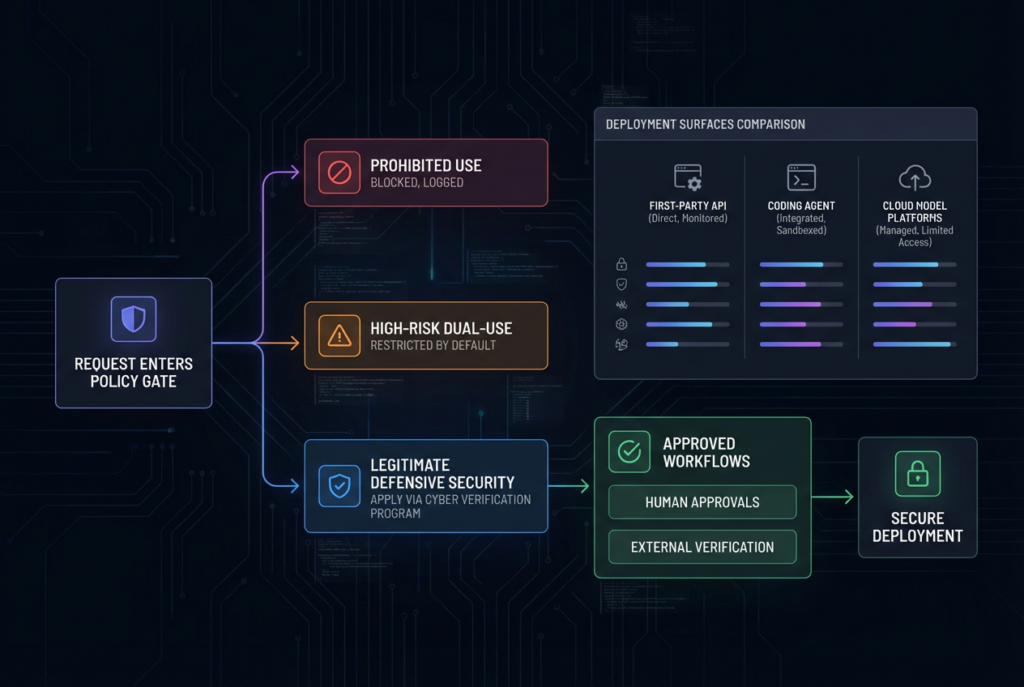Click the green checkmark Approved Workflows icon
Viewport: 1024px width, 687px height.
pyautogui.click(x=629, y=452)
